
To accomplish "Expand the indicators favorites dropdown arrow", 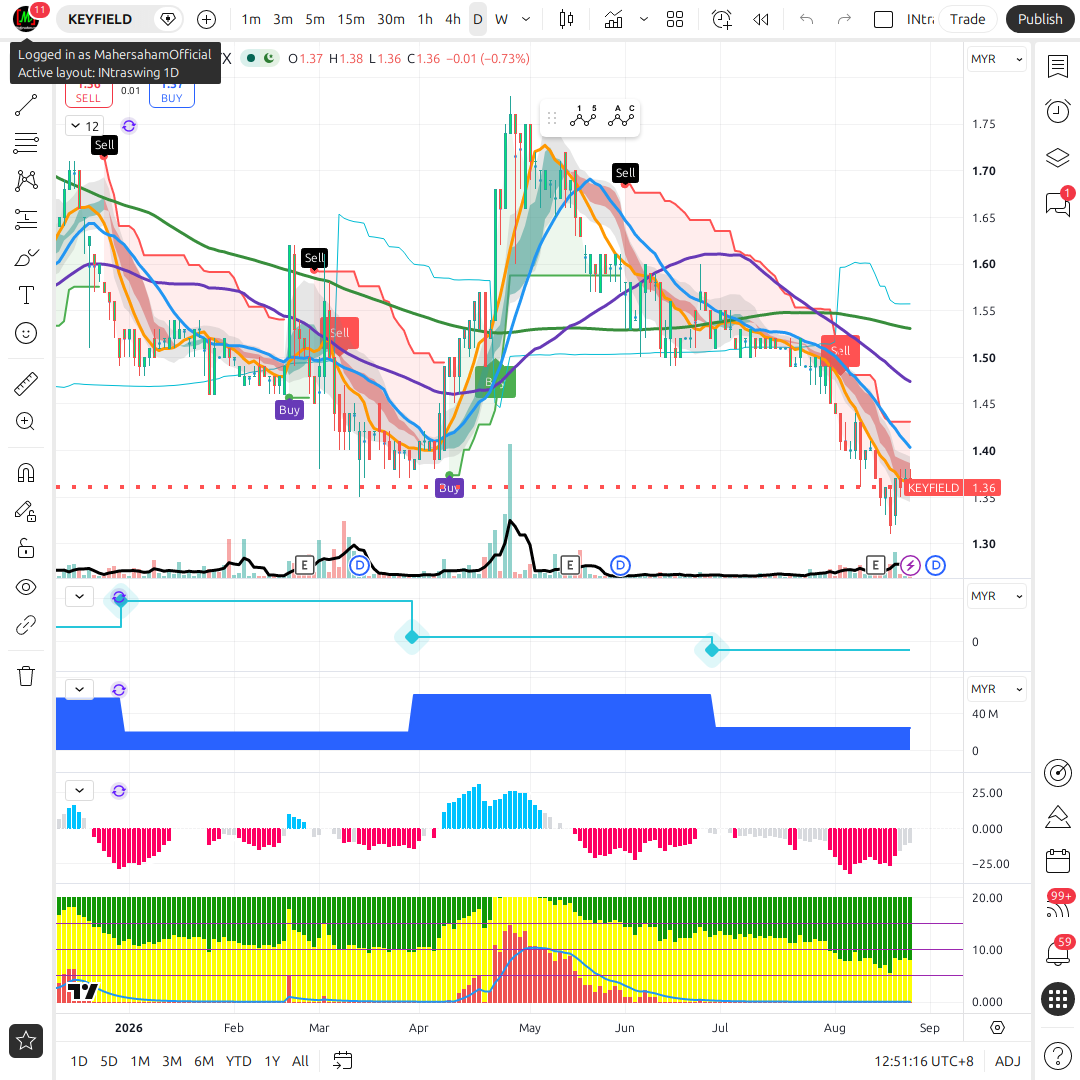I will point(644,19).
